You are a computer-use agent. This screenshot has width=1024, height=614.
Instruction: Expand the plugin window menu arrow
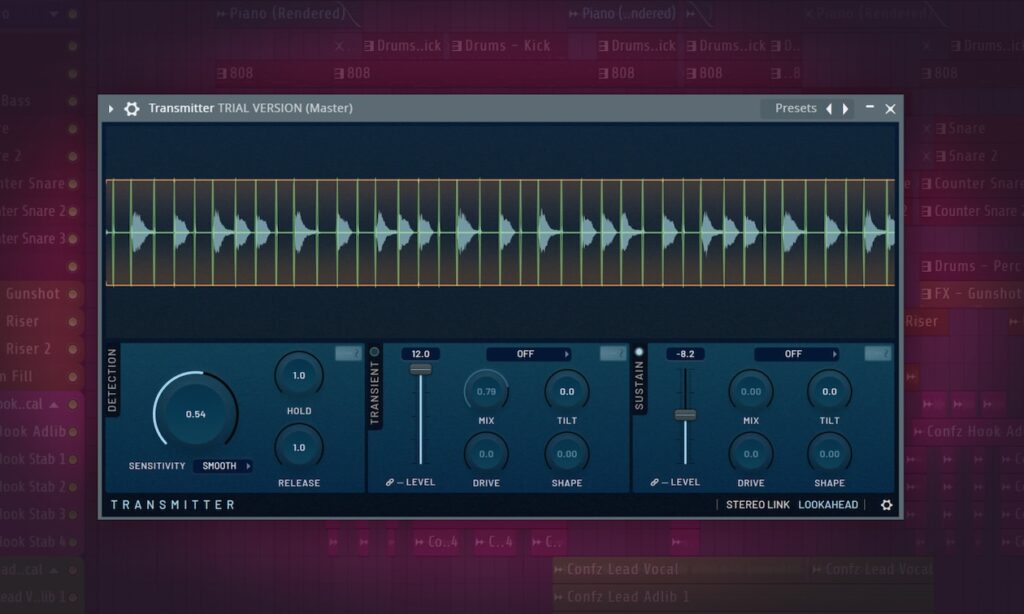point(111,109)
